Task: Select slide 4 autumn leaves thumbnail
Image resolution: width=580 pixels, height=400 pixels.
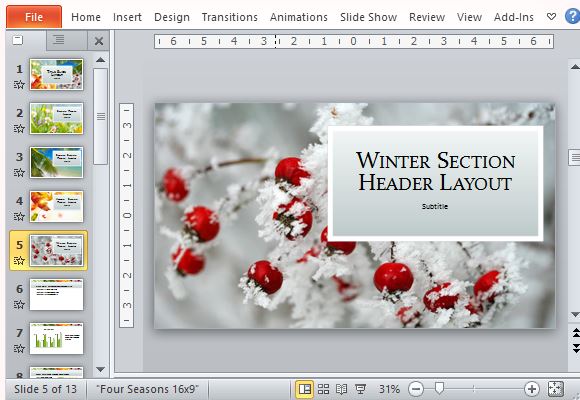Action: click(x=56, y=206)
